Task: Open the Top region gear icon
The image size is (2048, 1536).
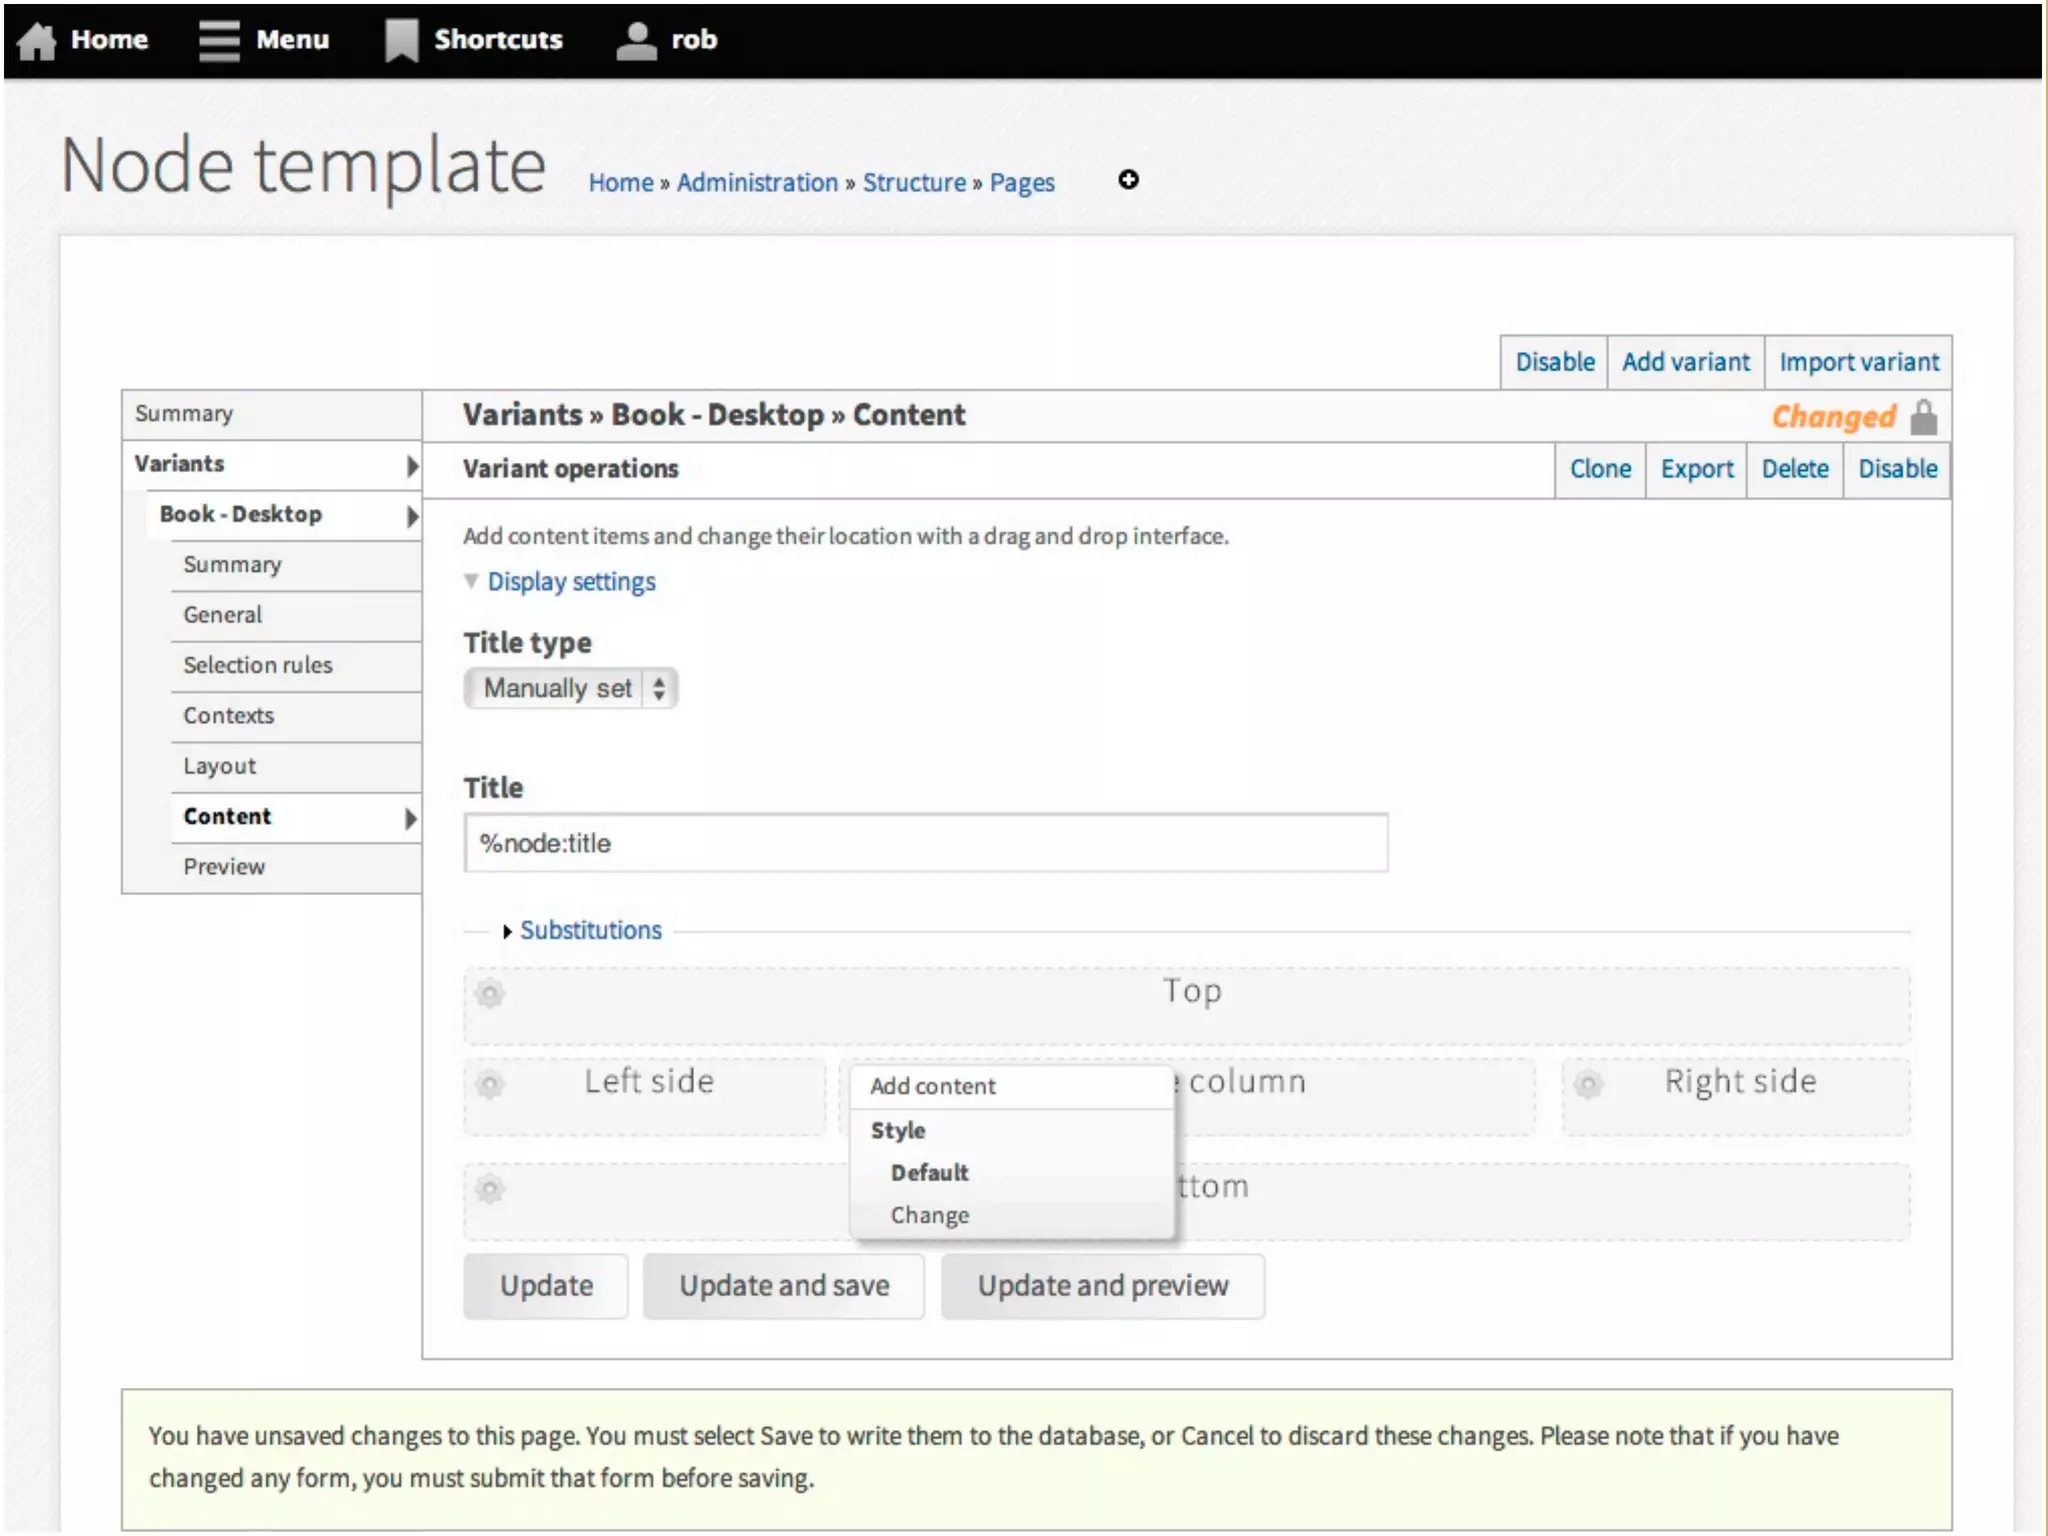Action: click(x=490, y=994)
